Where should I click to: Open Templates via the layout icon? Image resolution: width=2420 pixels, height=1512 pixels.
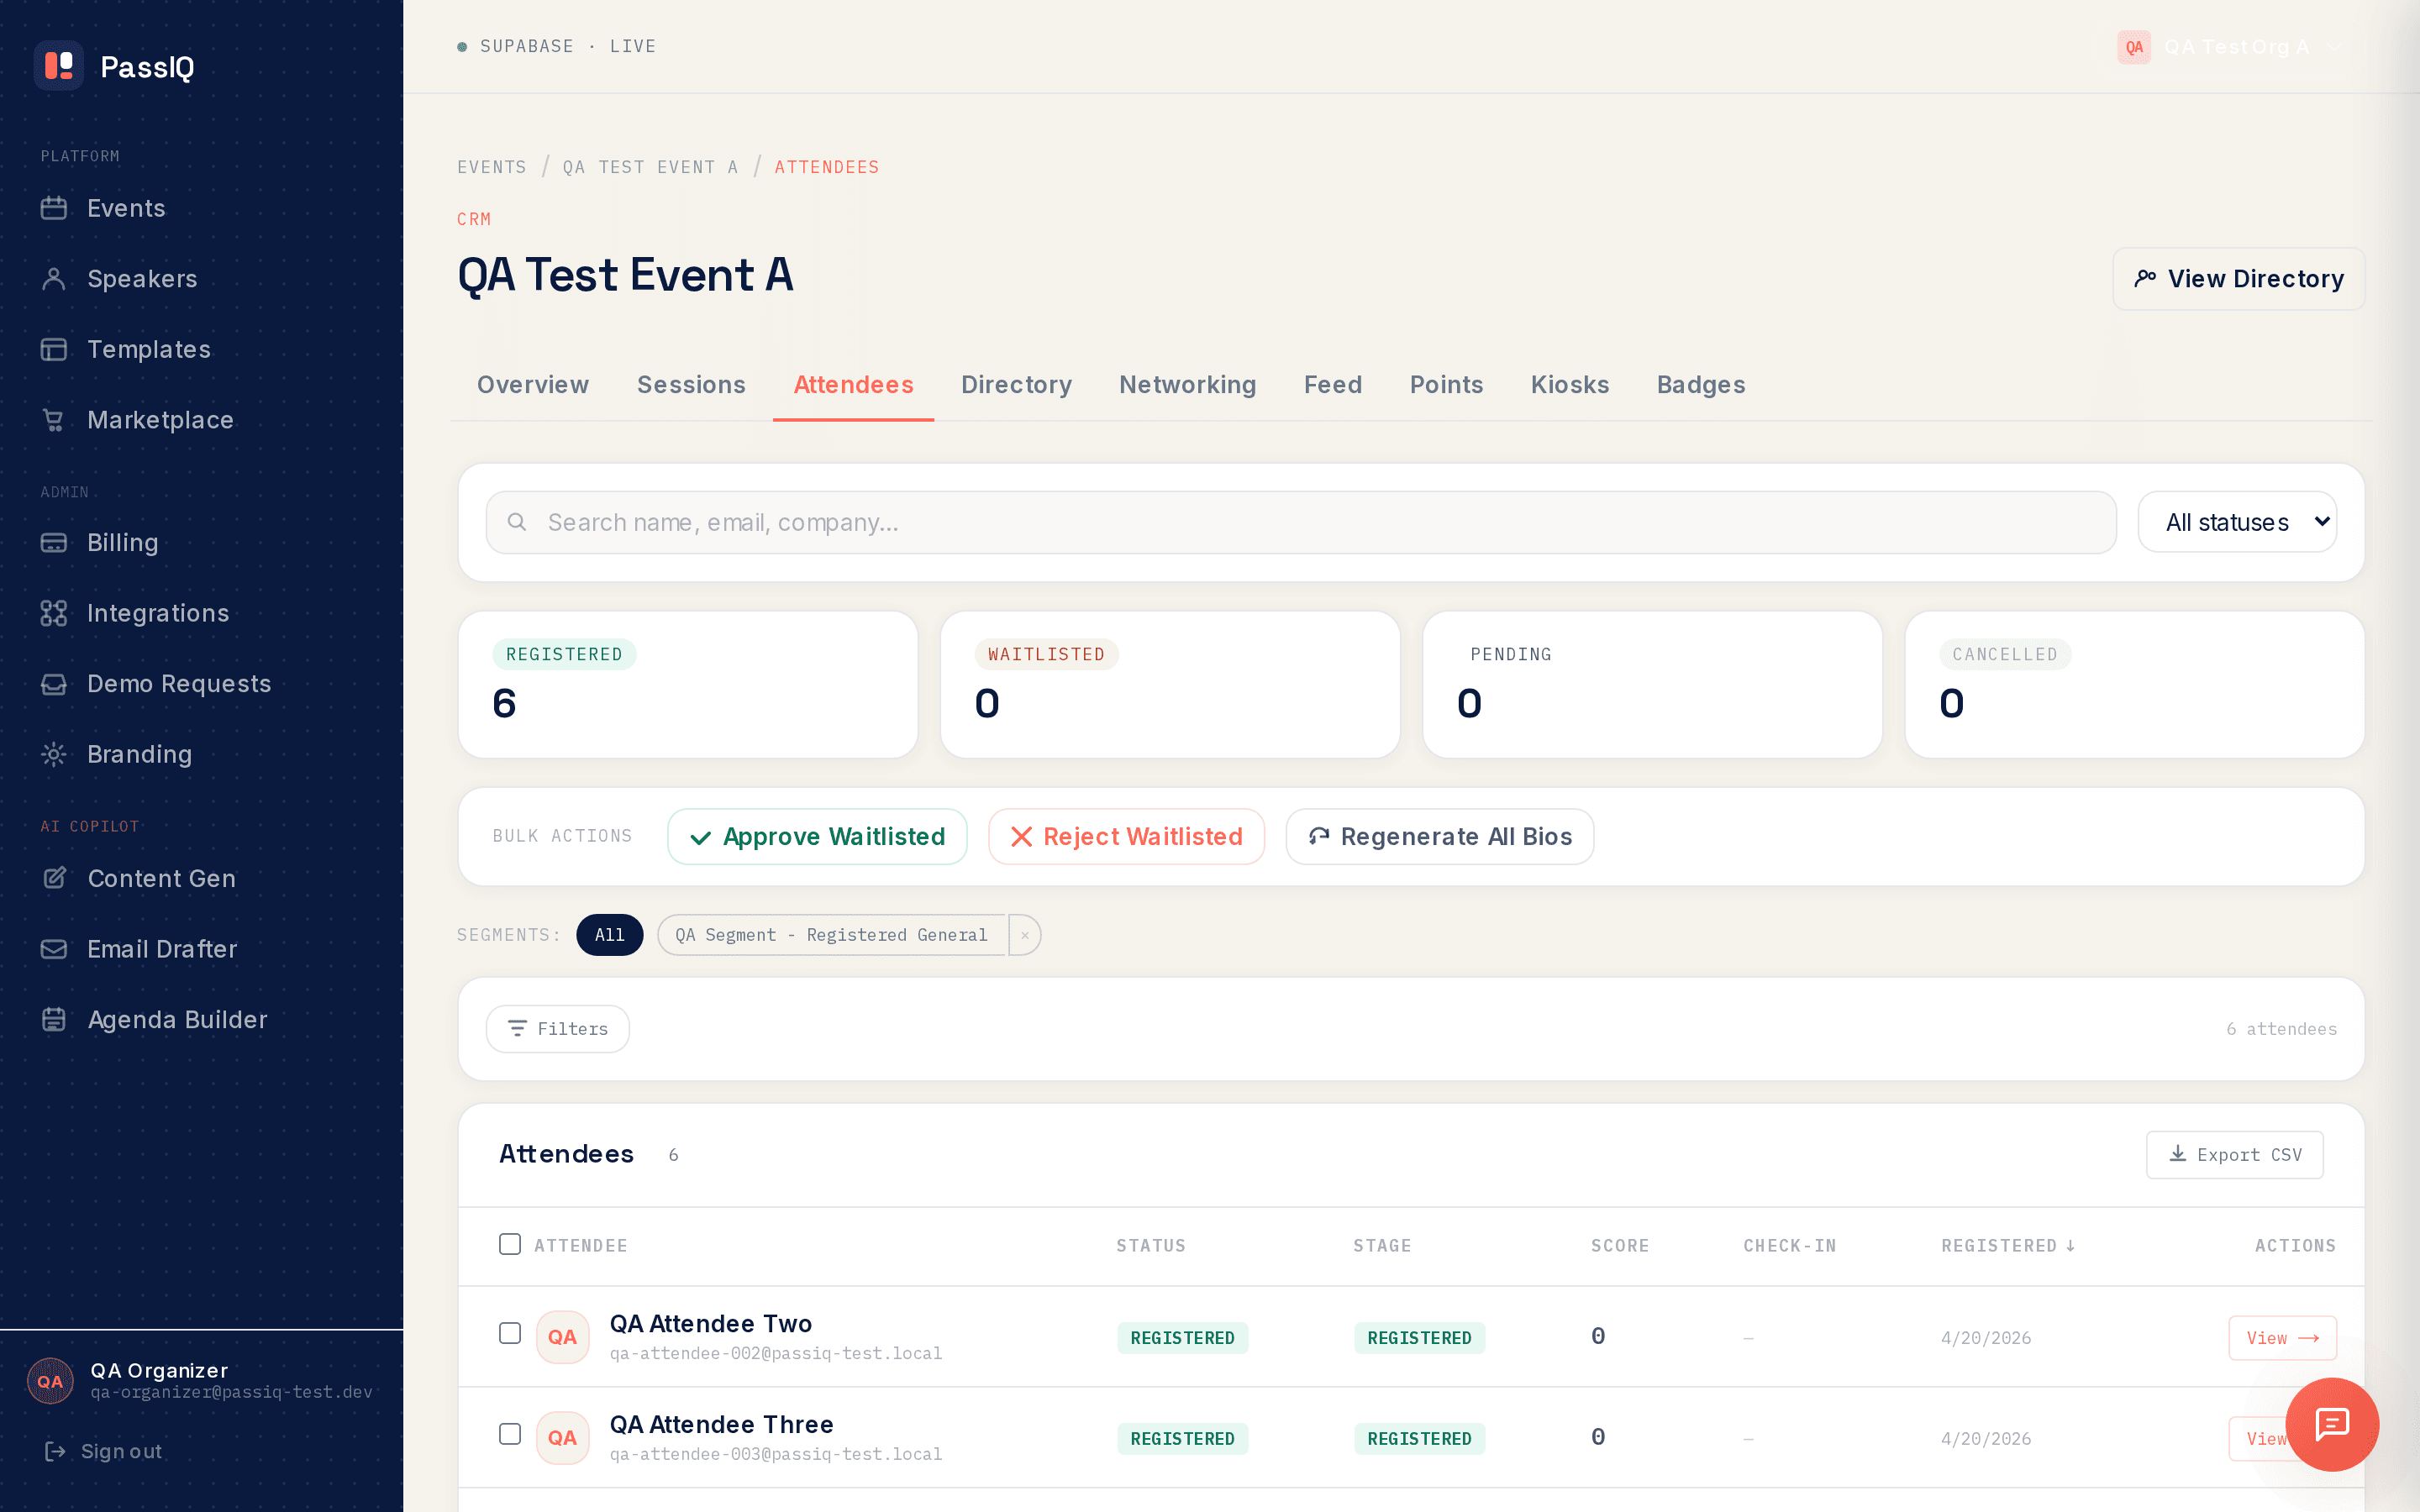click(x=54, y=349)
